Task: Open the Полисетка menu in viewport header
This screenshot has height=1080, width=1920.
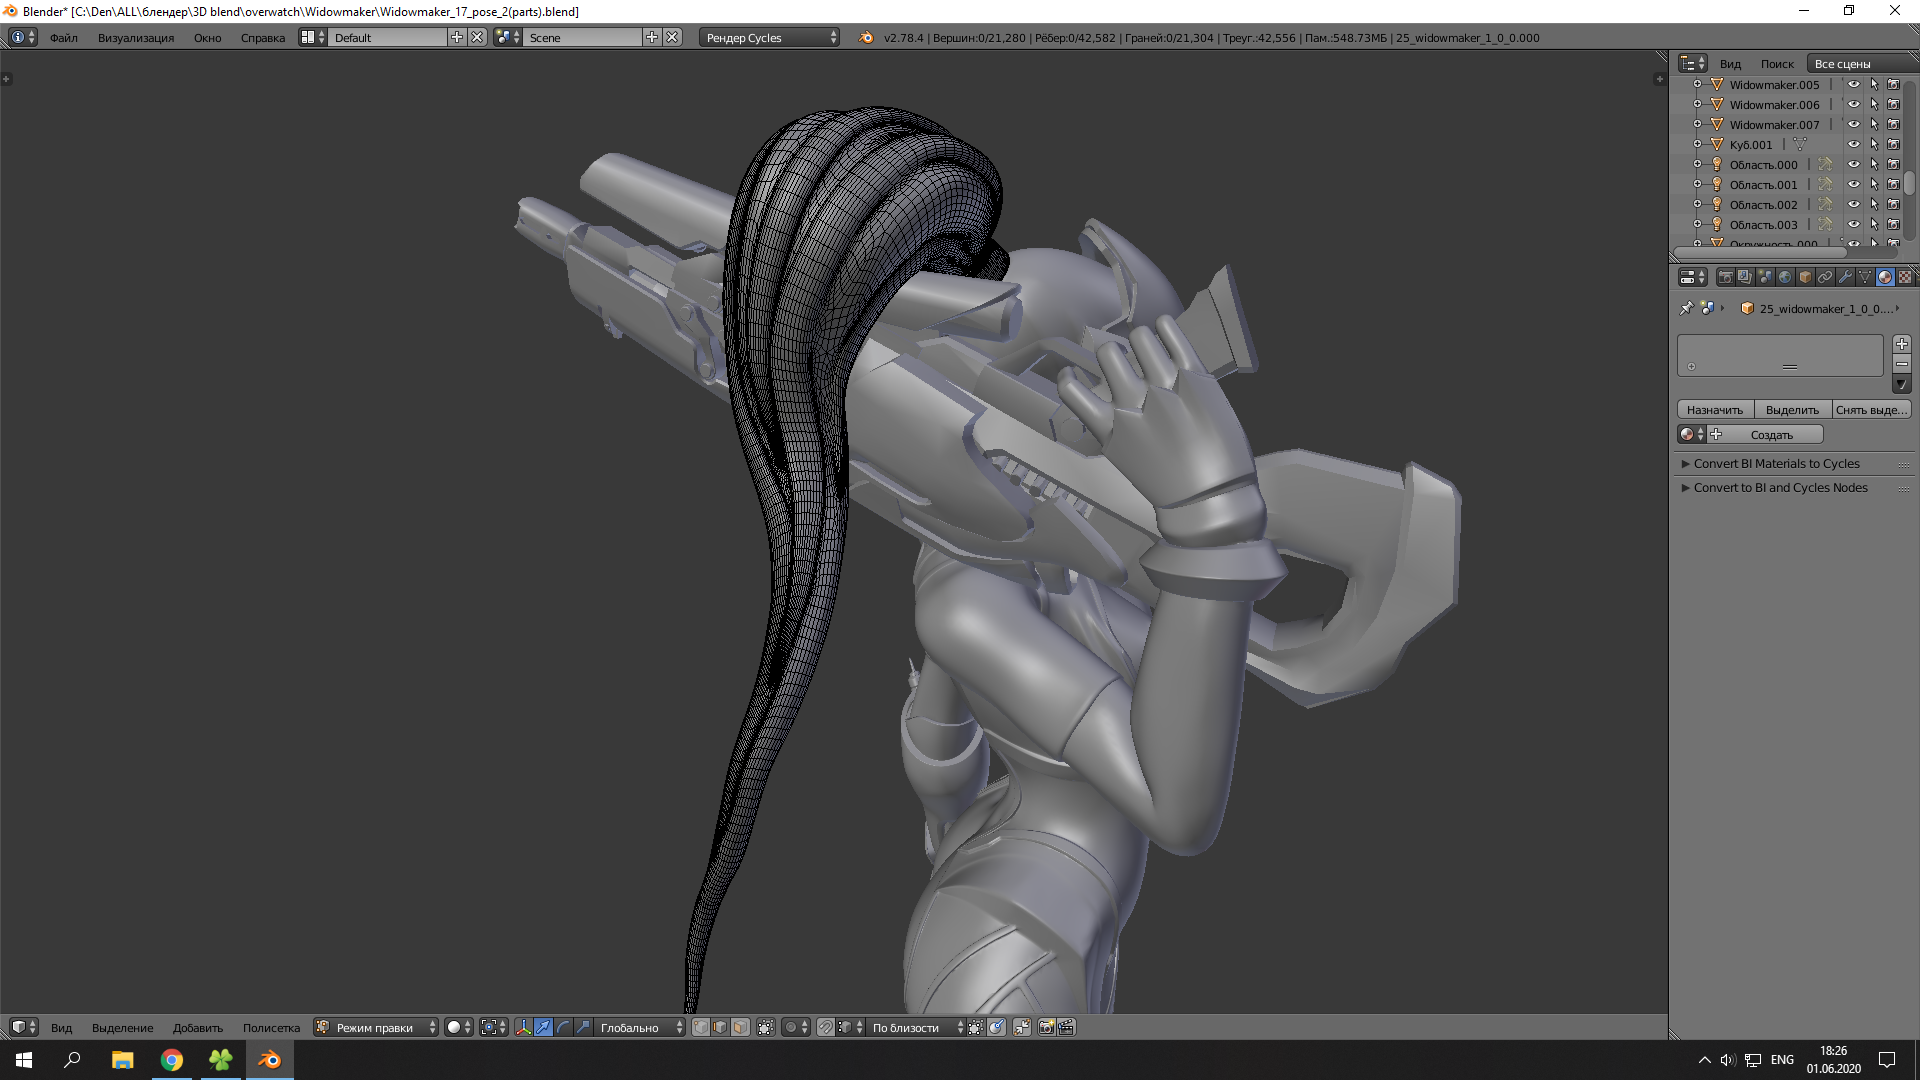Action: (x=271, y=1027)
